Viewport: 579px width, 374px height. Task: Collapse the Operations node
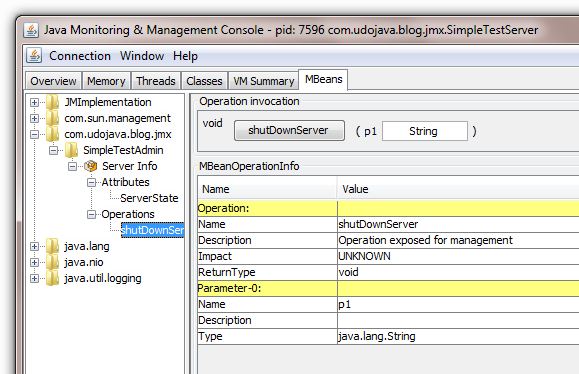coord(92,215)
